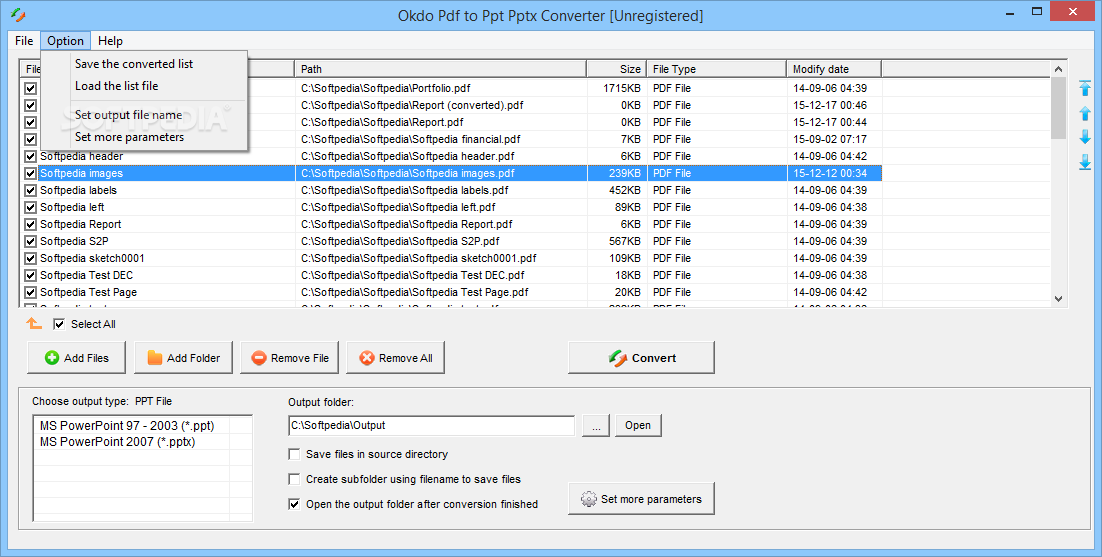Click the red minus icon on Remove File

pyautogui.click(x=259, y=358)
